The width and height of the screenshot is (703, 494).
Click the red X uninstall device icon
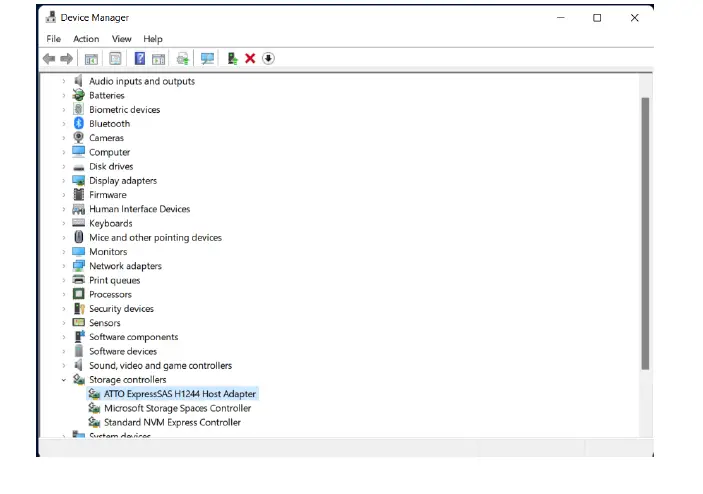250,59
